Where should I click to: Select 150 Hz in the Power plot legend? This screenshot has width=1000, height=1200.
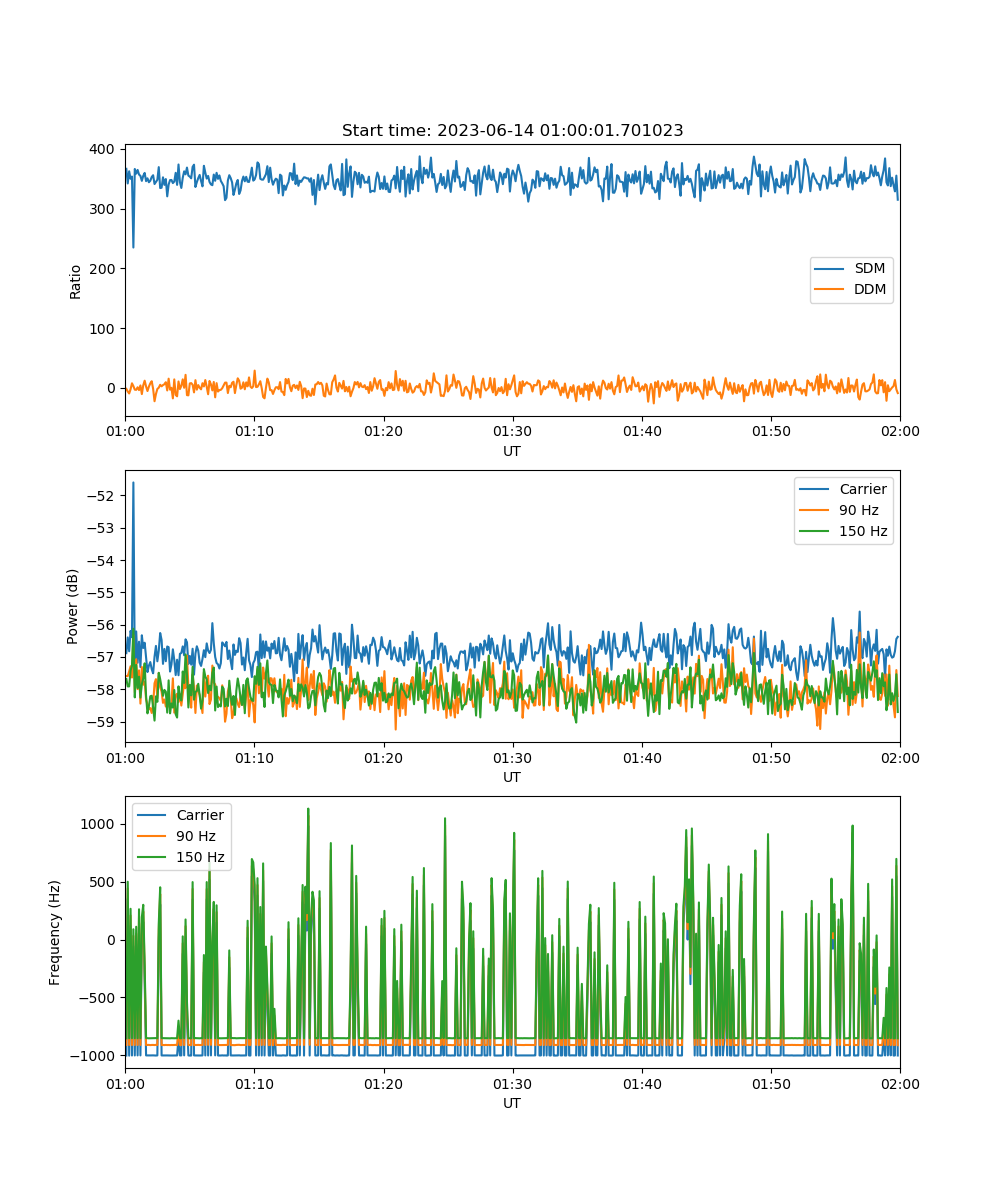[843, 531]
